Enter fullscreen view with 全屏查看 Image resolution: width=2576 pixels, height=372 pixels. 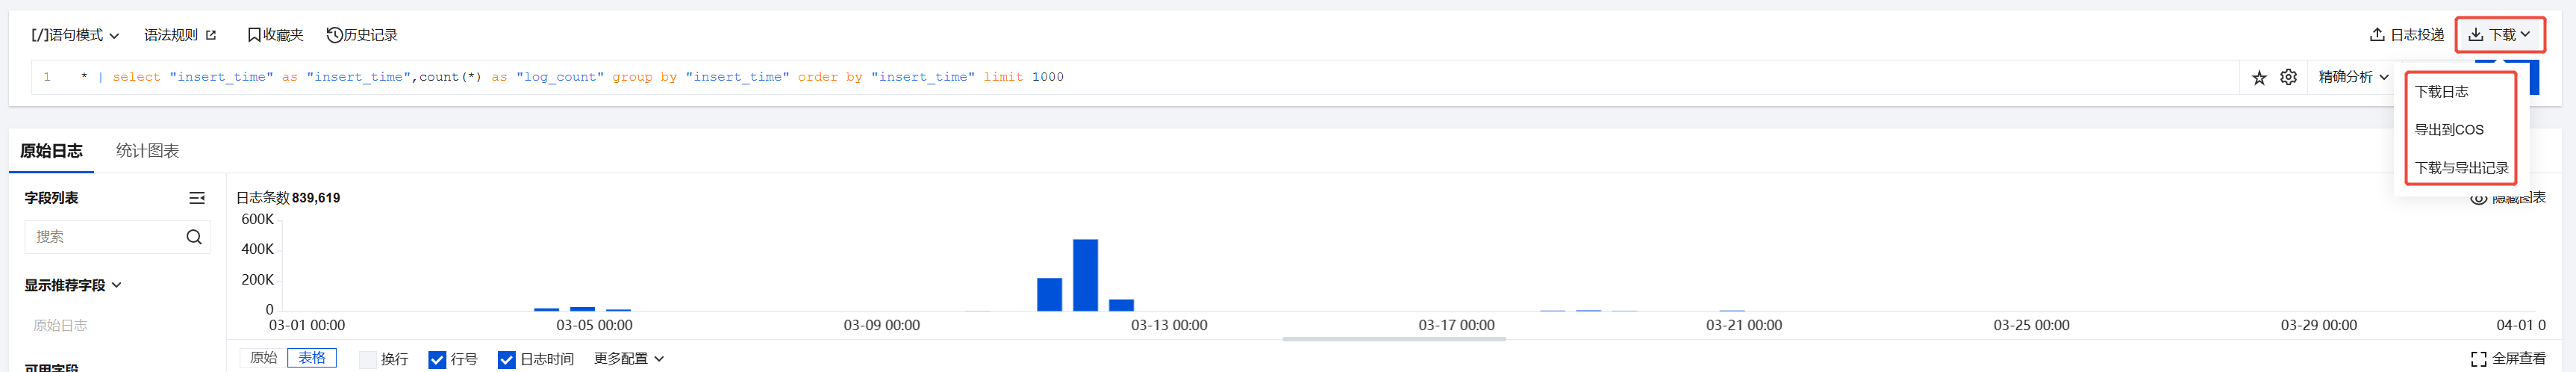(2508, 359)
